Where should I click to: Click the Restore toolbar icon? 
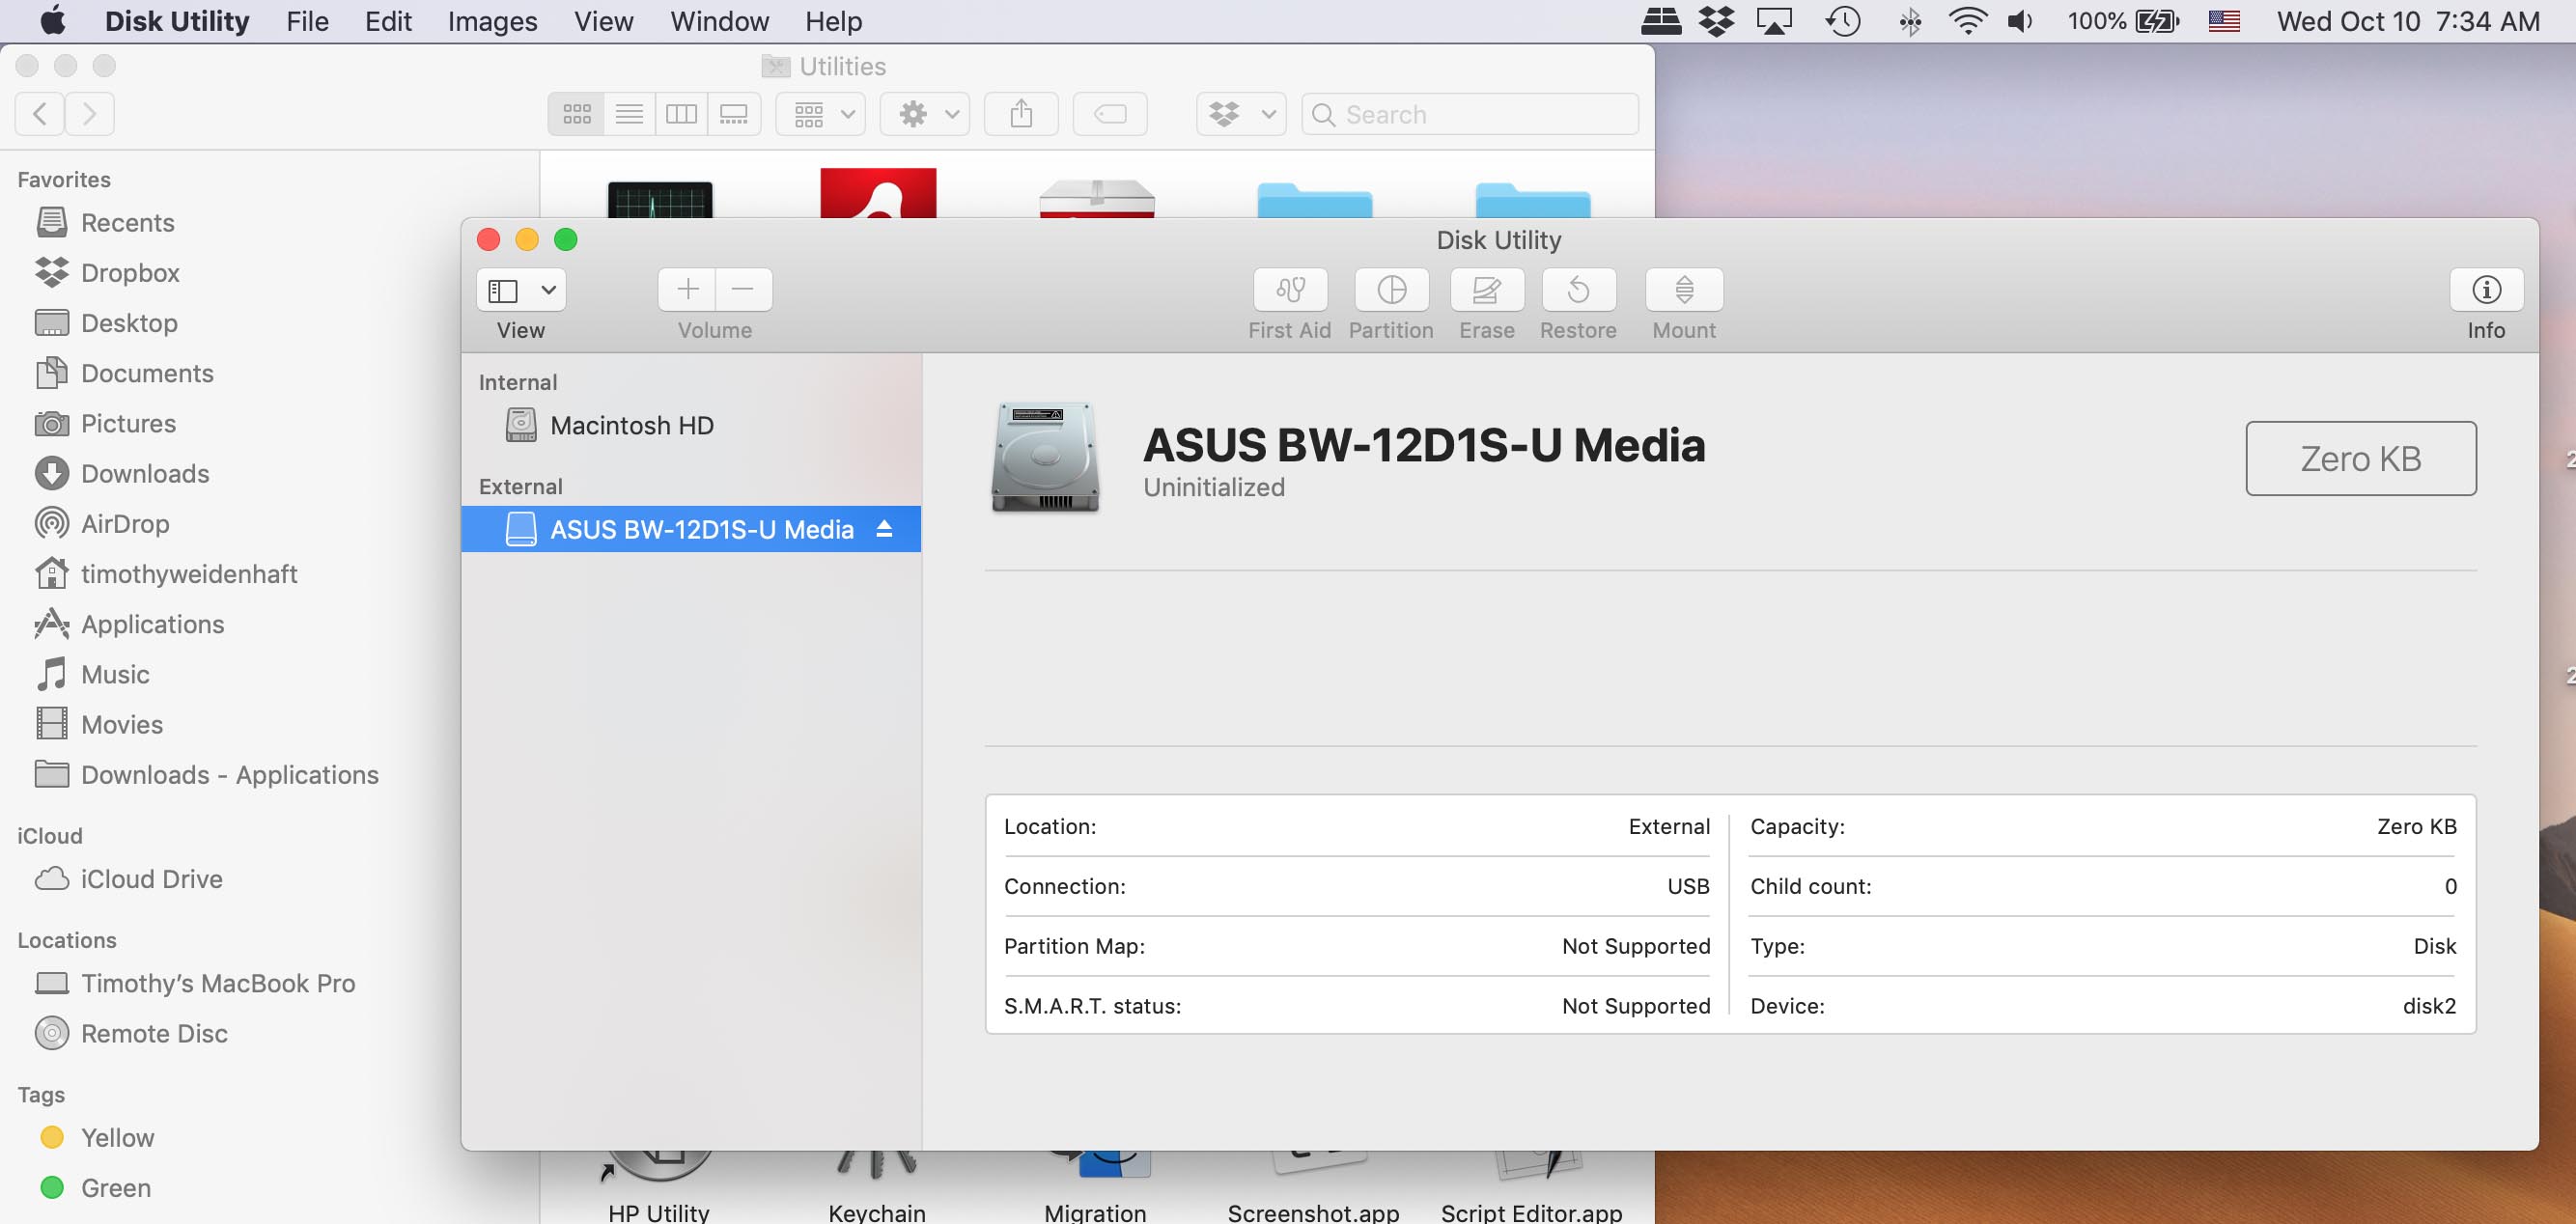point(1578,290)
